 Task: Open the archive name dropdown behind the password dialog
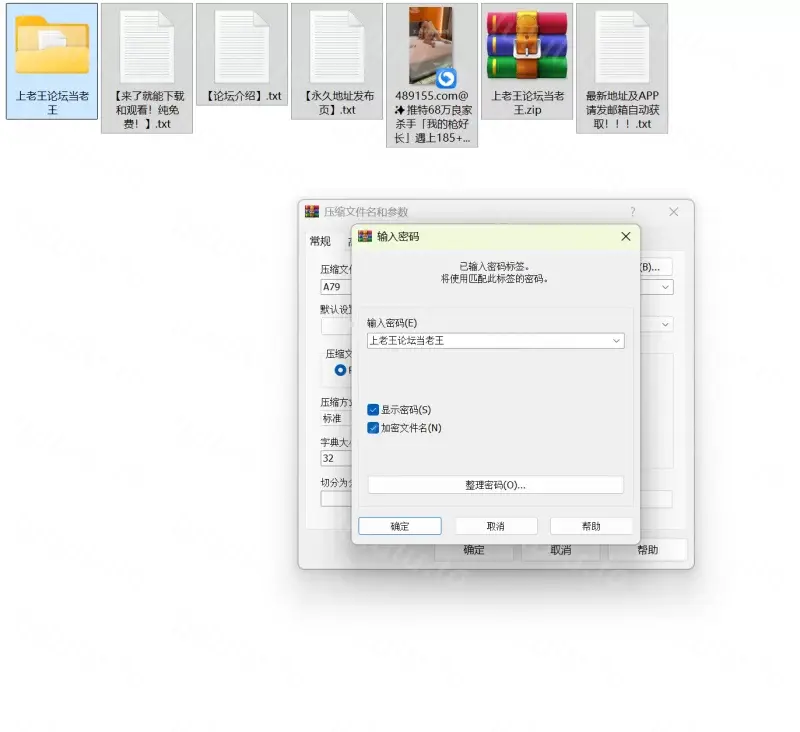[x=666, y=287]
